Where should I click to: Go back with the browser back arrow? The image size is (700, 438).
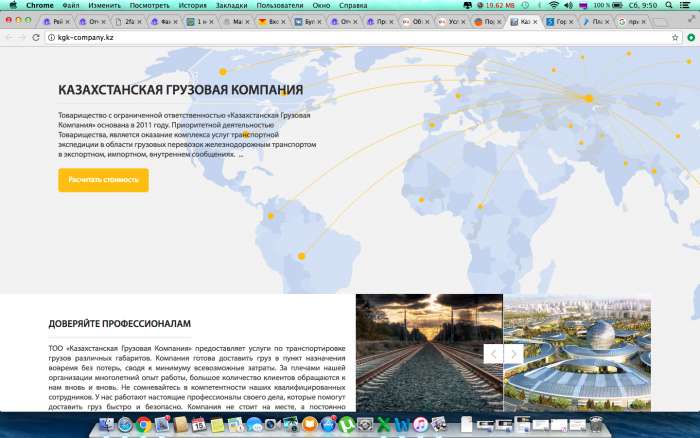point(9,38)
